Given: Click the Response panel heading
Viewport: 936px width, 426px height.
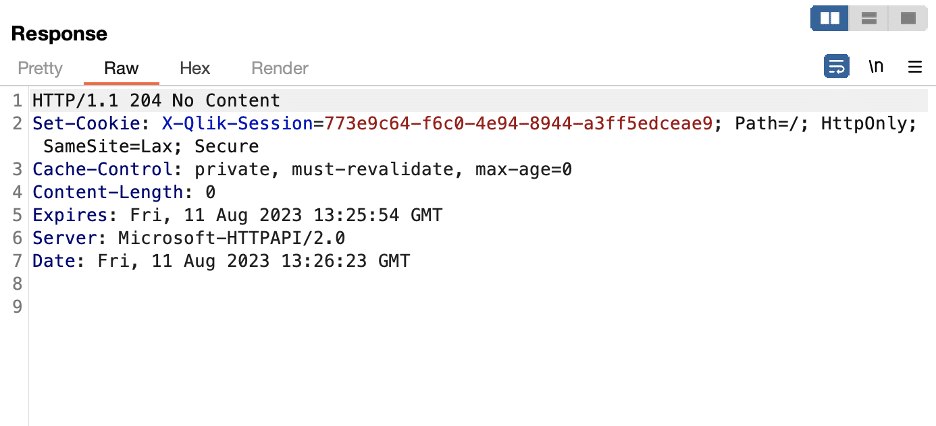Looking at the screenshot, I should pos(59,34).
